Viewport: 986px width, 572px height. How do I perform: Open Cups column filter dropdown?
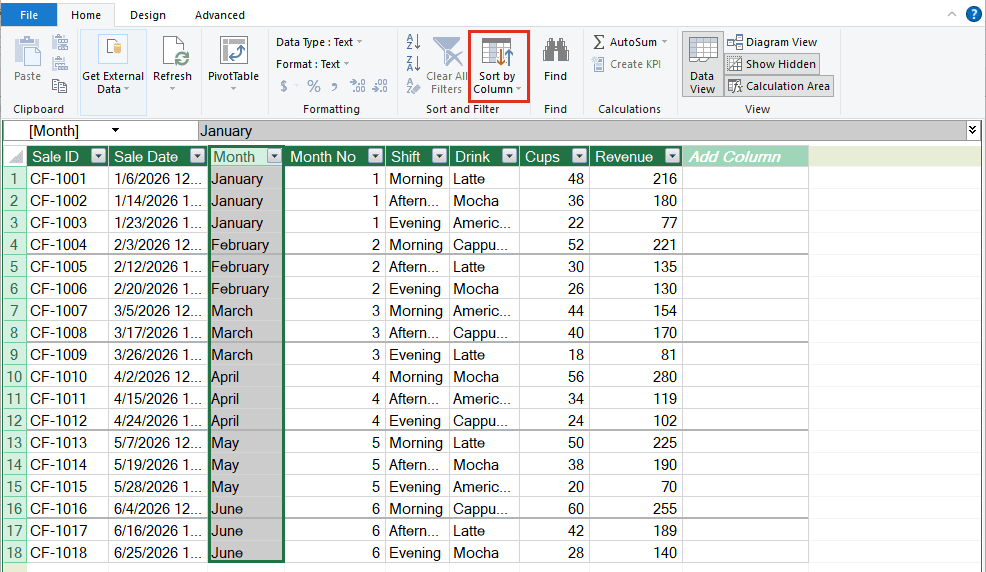580,156
